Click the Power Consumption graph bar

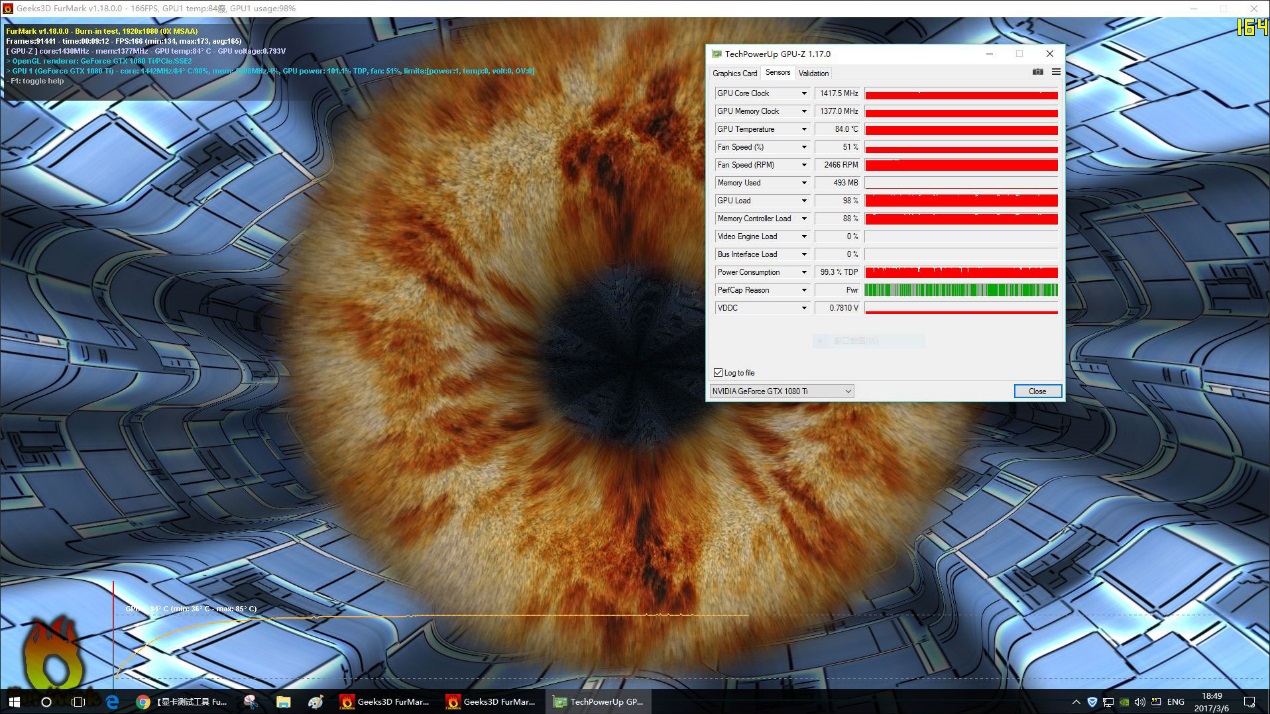coord(961,272)
